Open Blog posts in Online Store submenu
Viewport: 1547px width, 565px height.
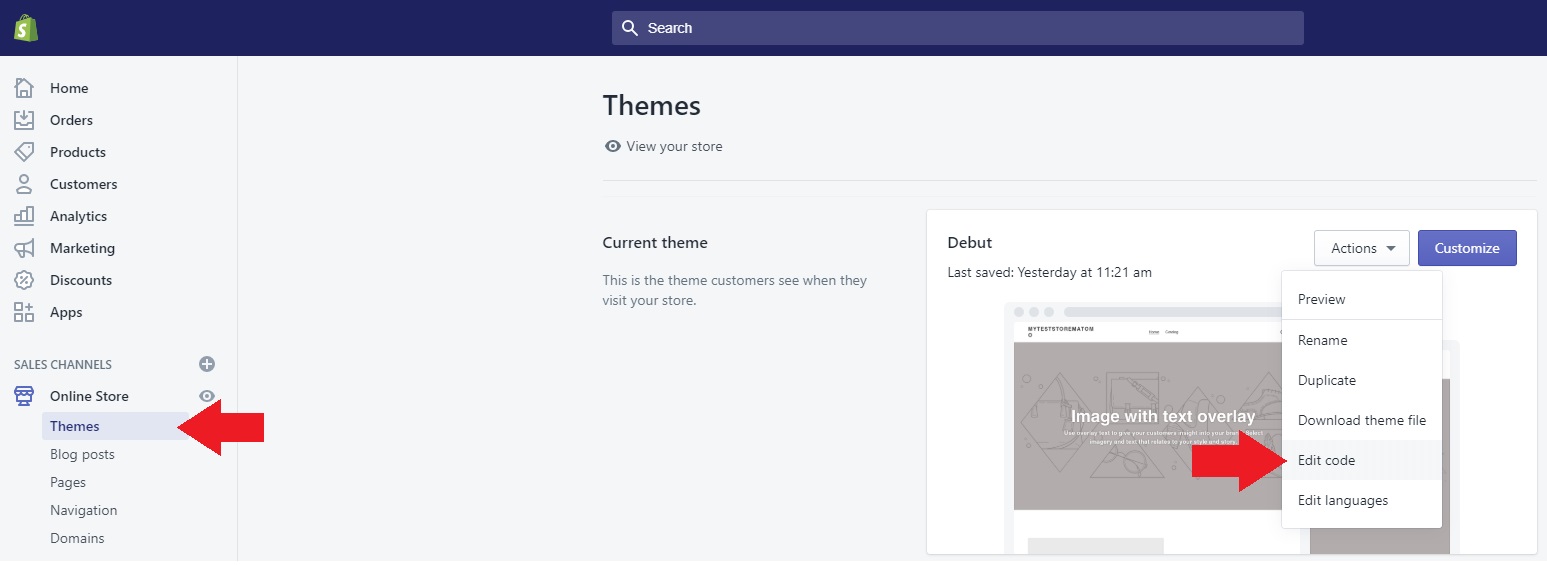pyautogui.click(x=82, y=454)
